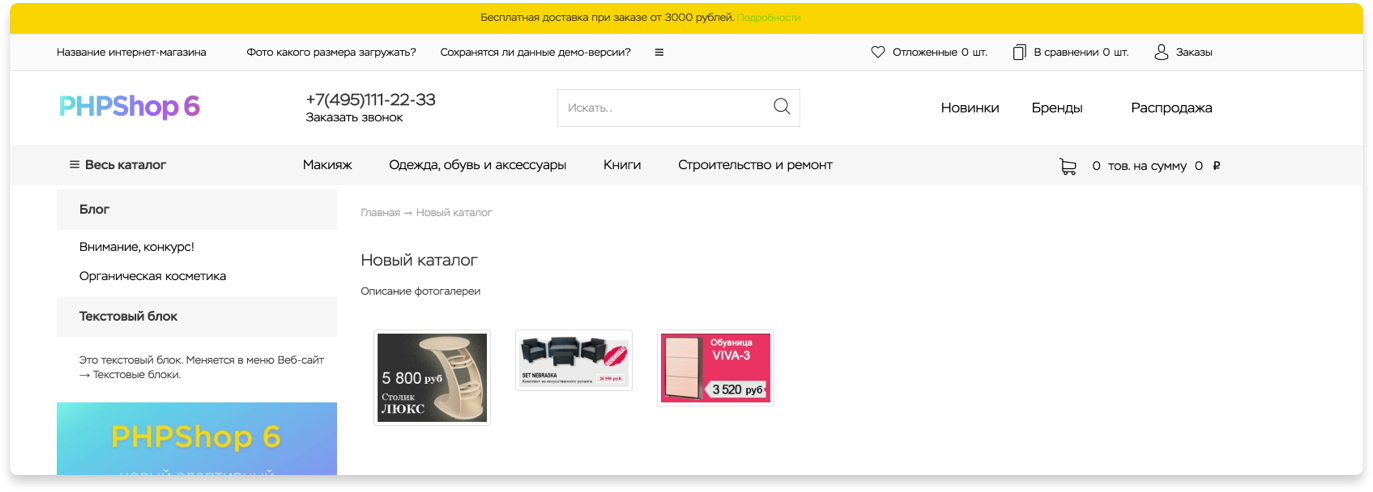Expand the Весь каталог menu

[x=118, y=165]
